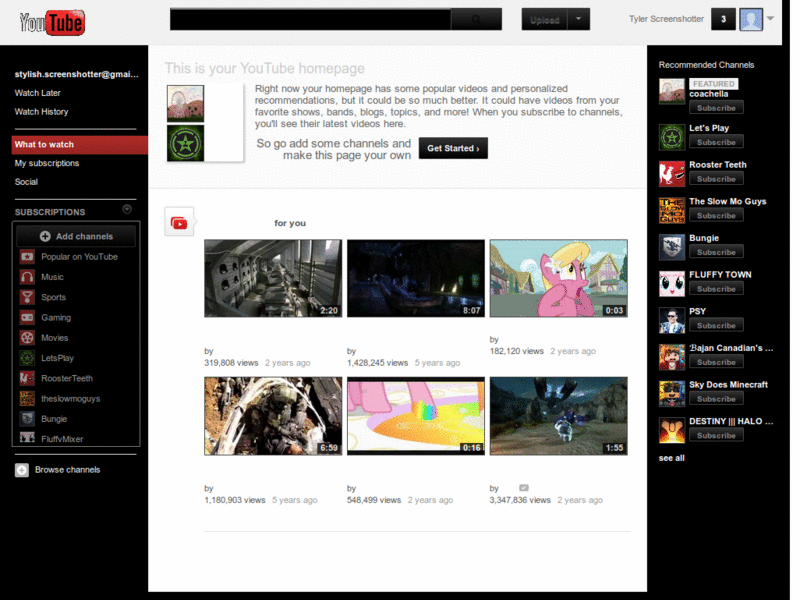Open Popular on YouTube channel icon
The height and width of the screenshot is (600, 800).
pyautogui.click(x=27, y=257)
